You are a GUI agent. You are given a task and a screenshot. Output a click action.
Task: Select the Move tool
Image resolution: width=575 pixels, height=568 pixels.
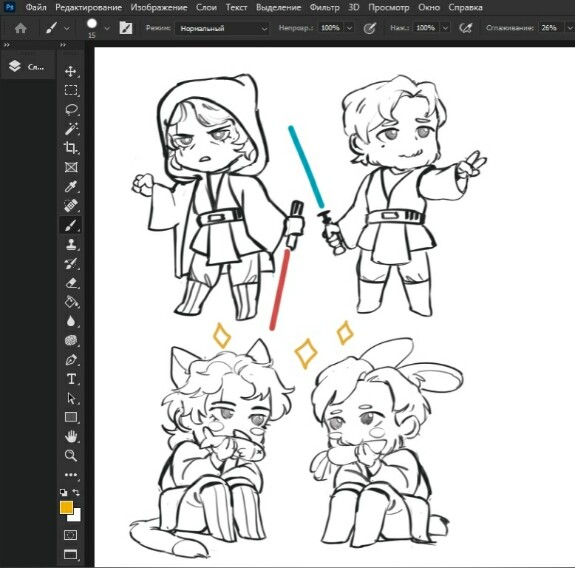[x=71, y=72]
